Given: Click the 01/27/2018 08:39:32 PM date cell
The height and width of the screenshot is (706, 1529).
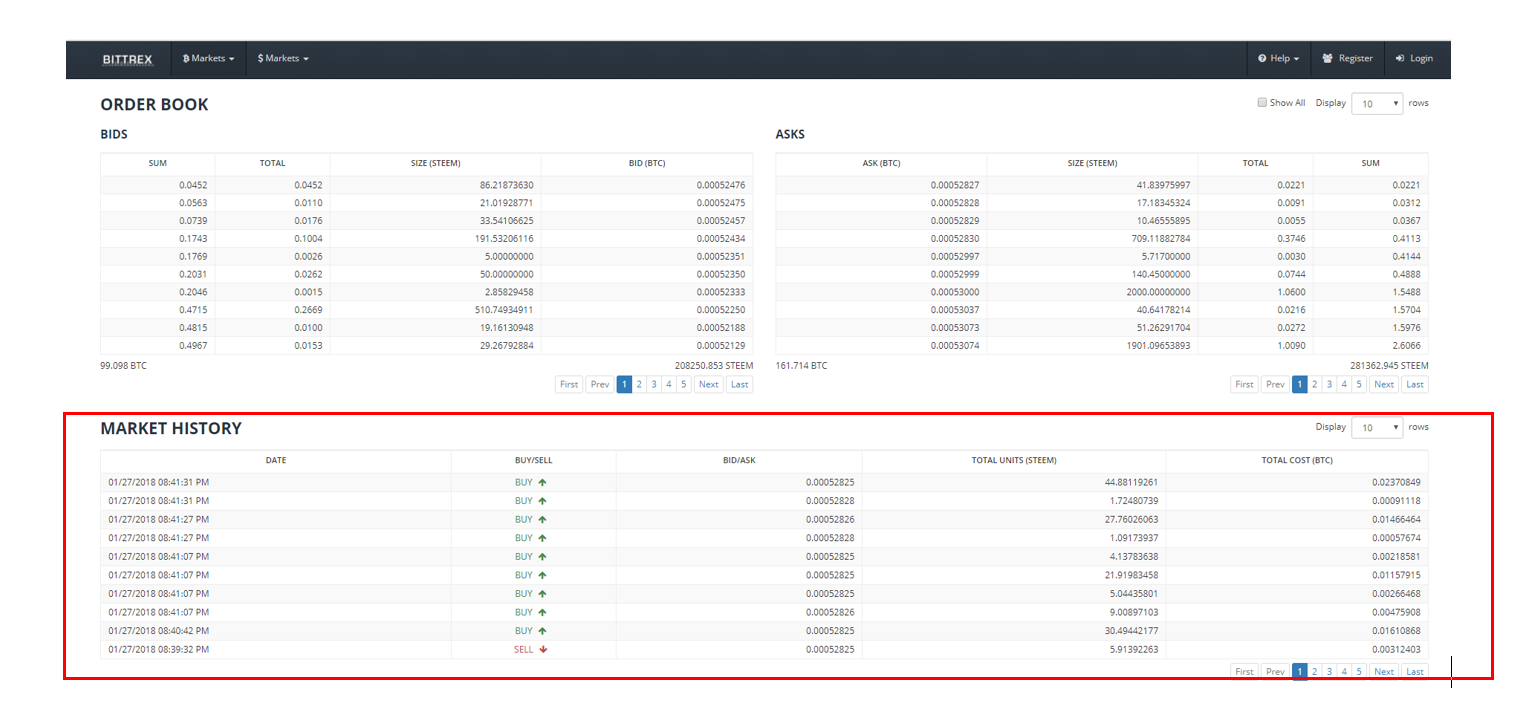Looking at the screenshot, I should coord(159,649).
